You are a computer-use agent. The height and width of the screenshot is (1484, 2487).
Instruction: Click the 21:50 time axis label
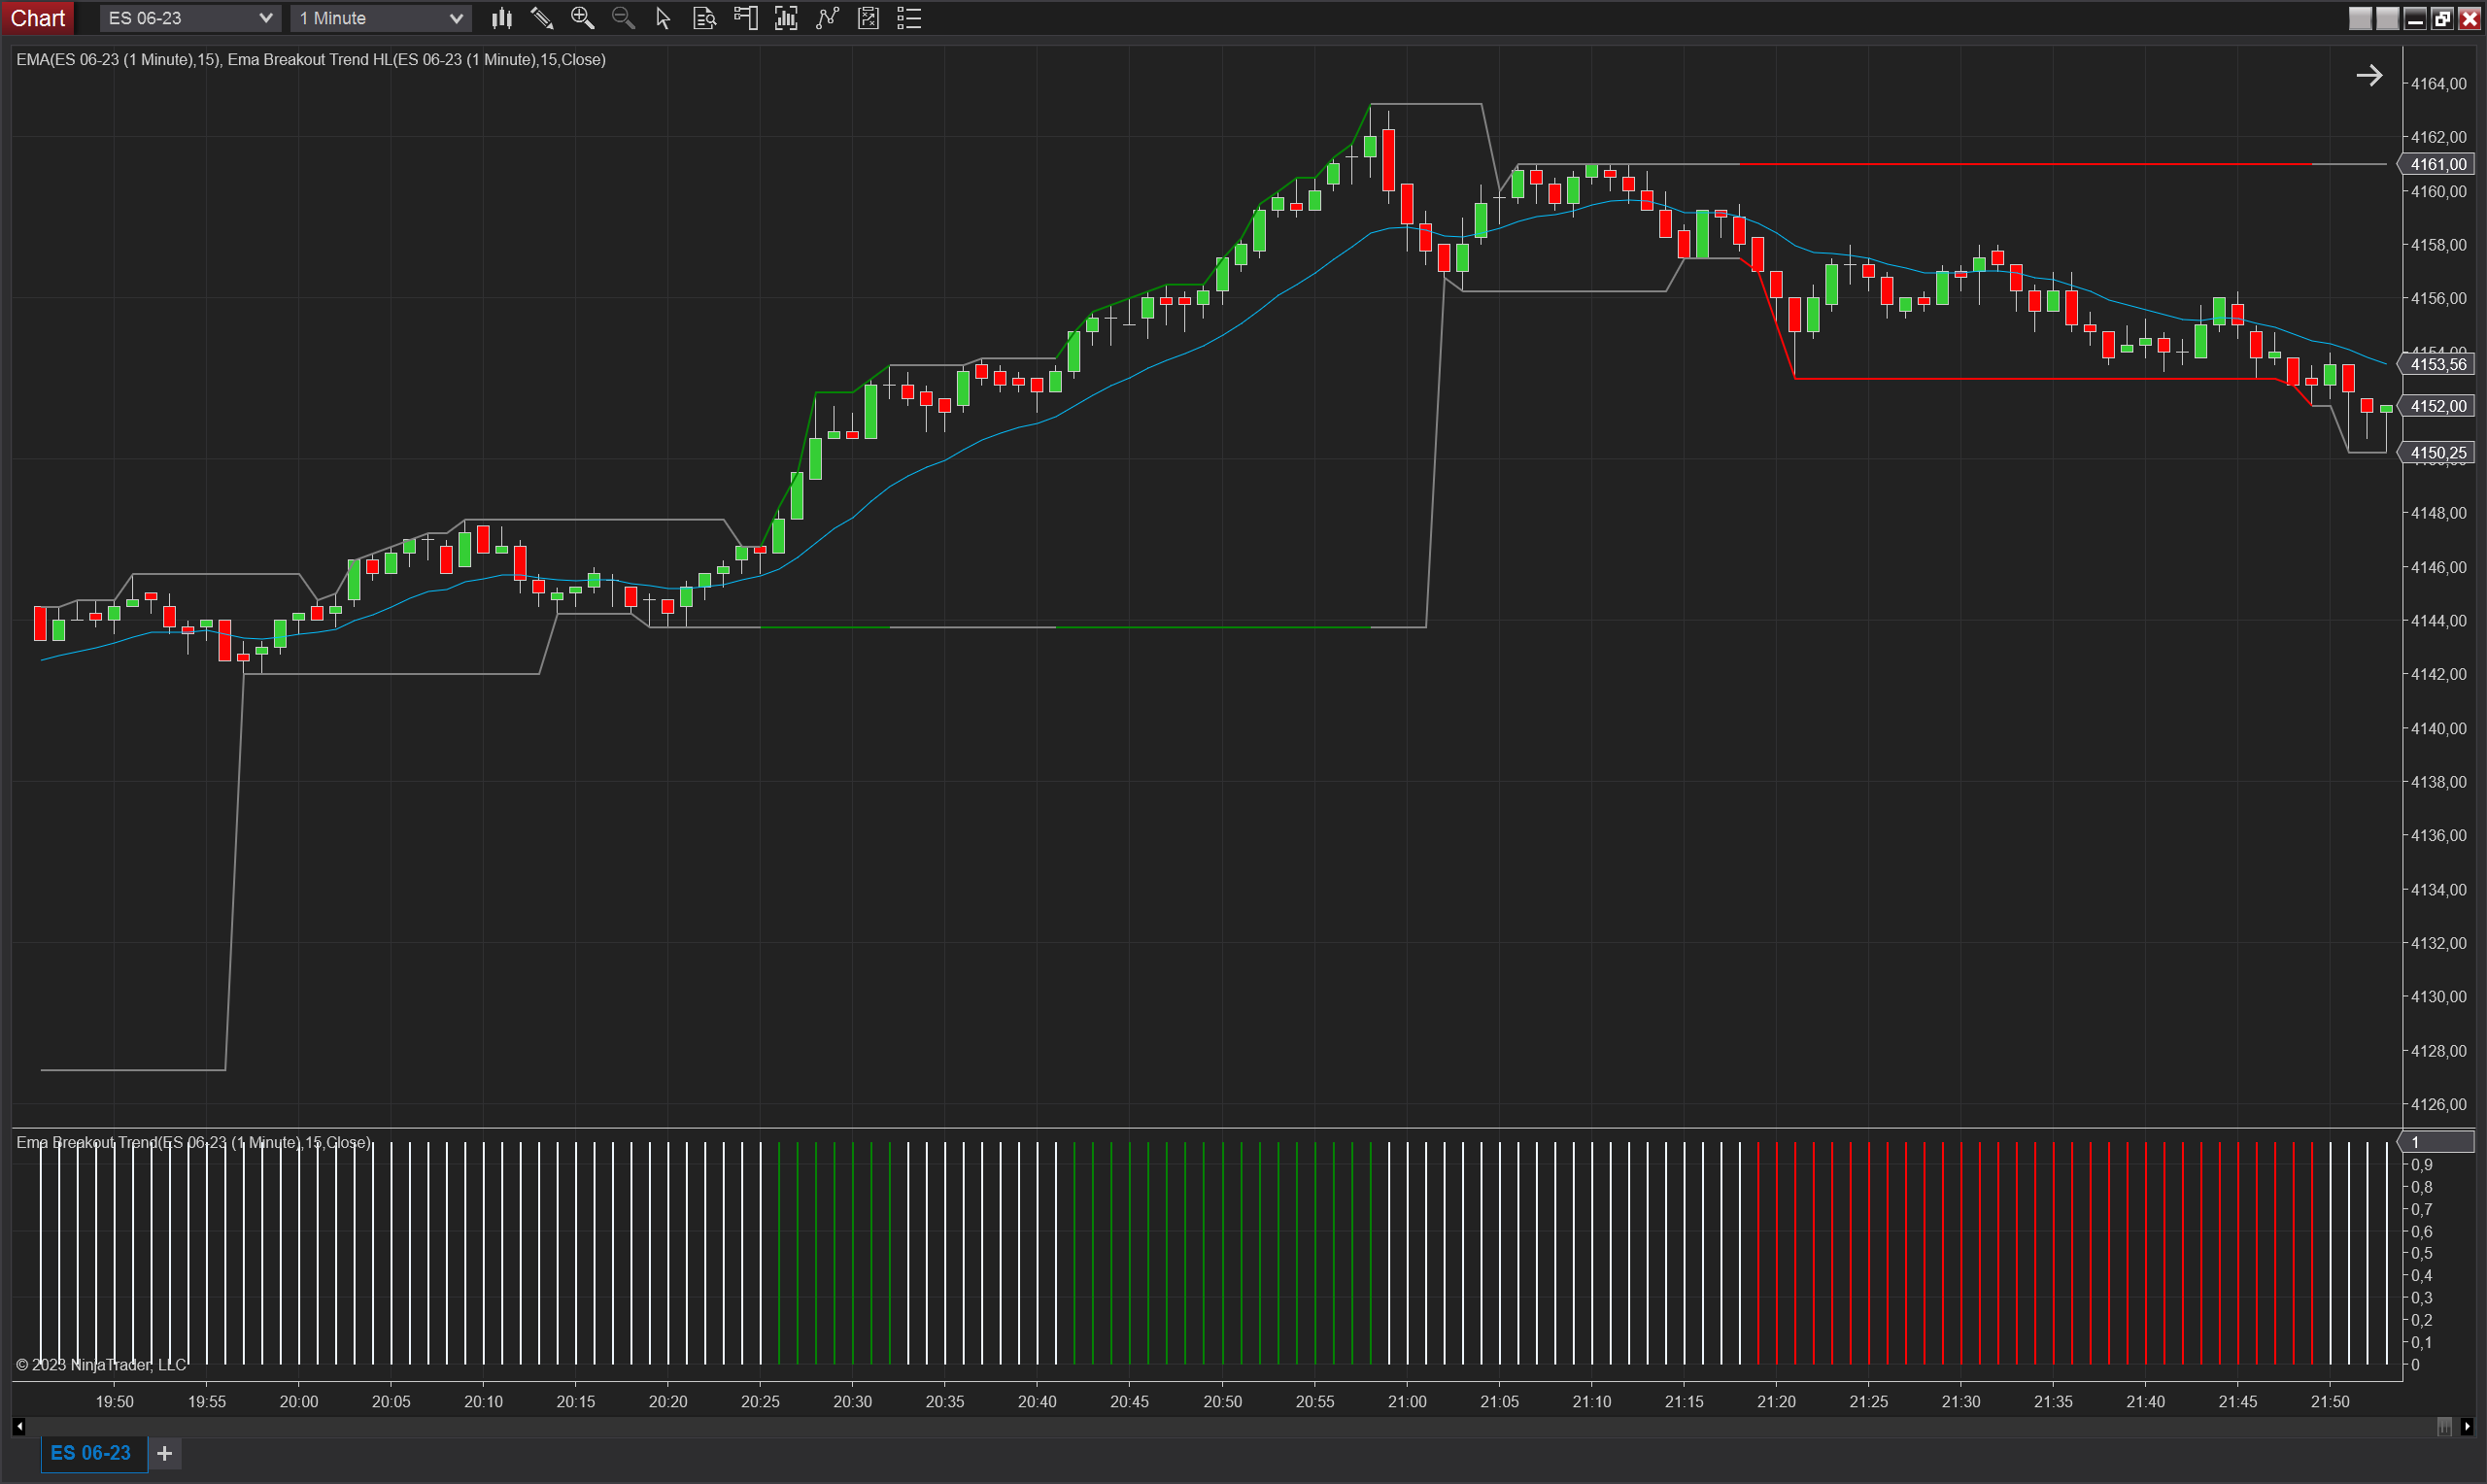pyautogui.click(x=2330, y=1402)
